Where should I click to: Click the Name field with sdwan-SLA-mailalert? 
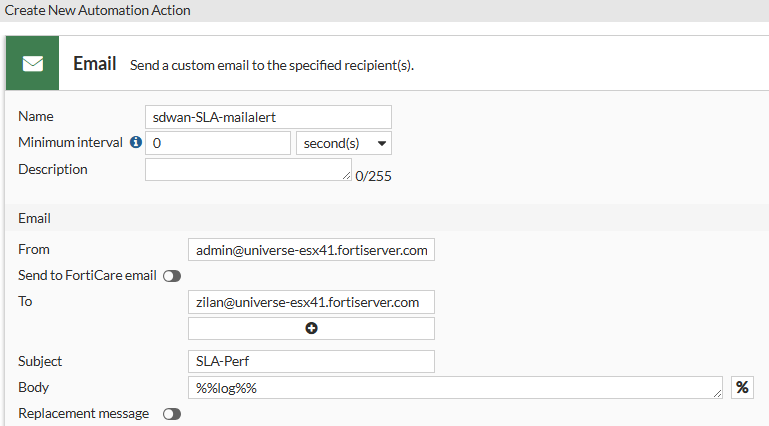[268, 117]
